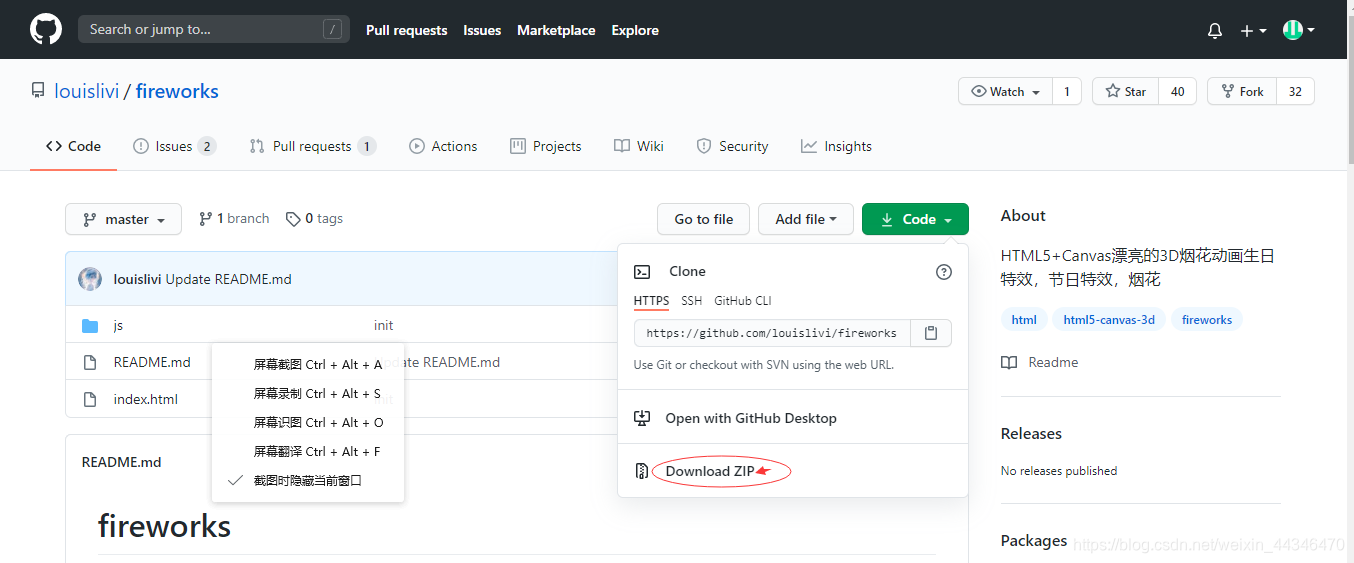1354x563 pixels.
Task: Open the README.md file
Action: pyautogui.click(x=152, y=362)
